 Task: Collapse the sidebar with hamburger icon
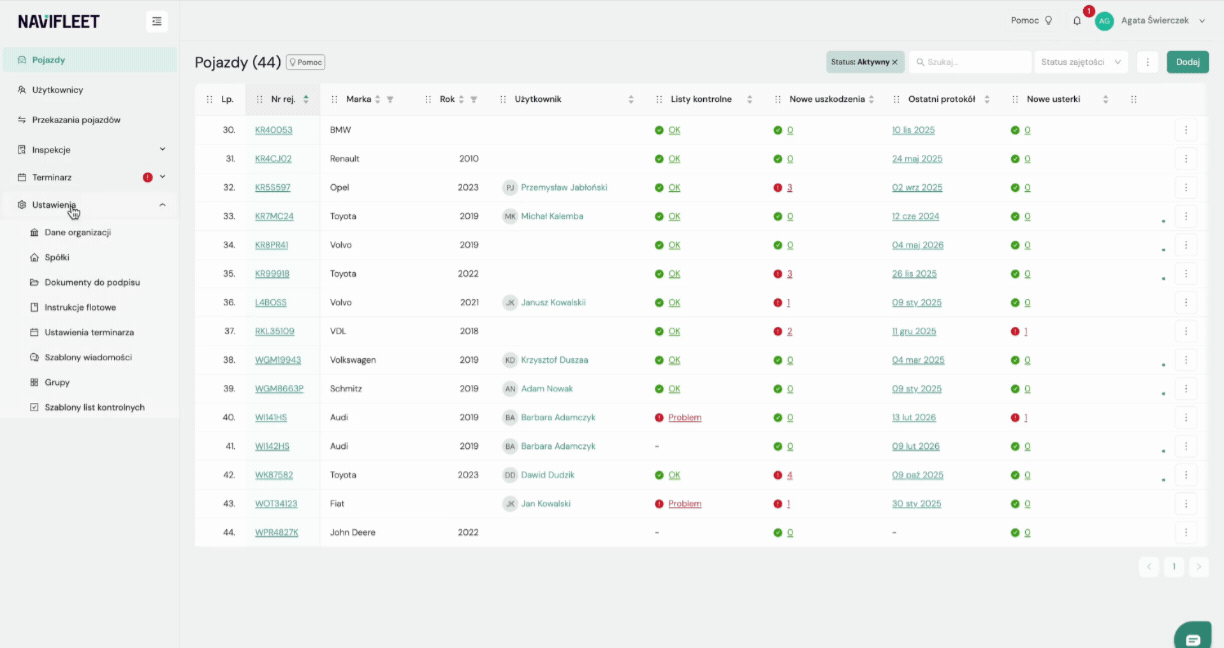156,21
